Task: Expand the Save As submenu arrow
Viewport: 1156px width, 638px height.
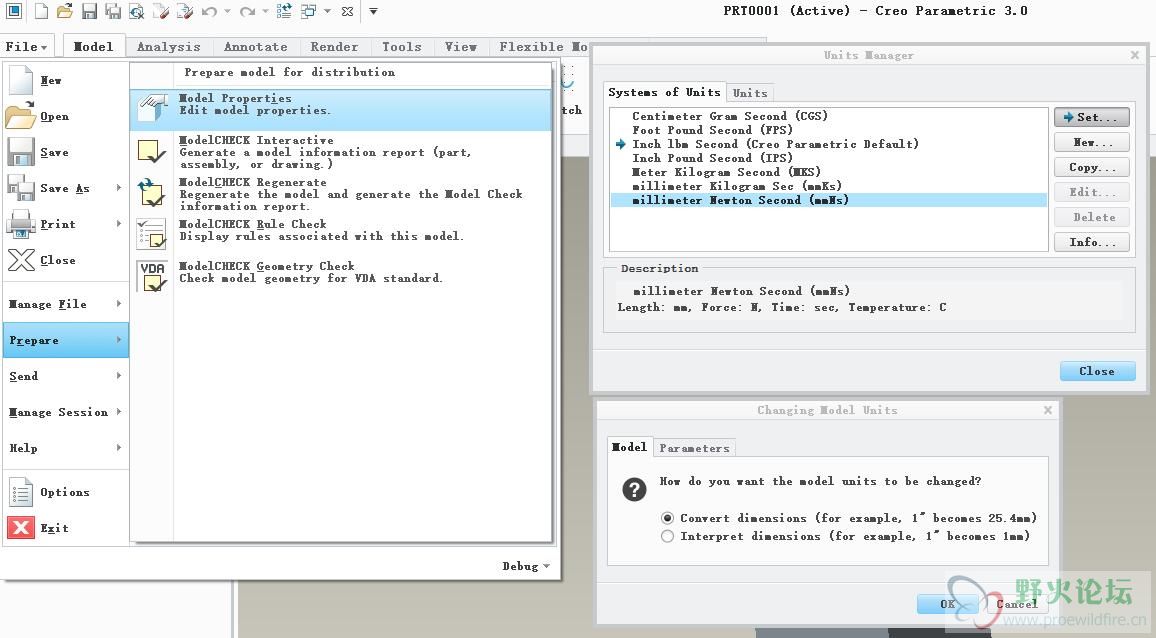Action: click(119, 188)
